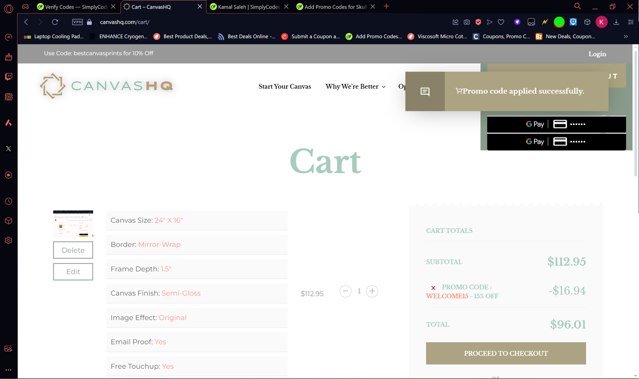Reload the current cart page
Viewport: 639px width, 379px height.
(55, 22)
